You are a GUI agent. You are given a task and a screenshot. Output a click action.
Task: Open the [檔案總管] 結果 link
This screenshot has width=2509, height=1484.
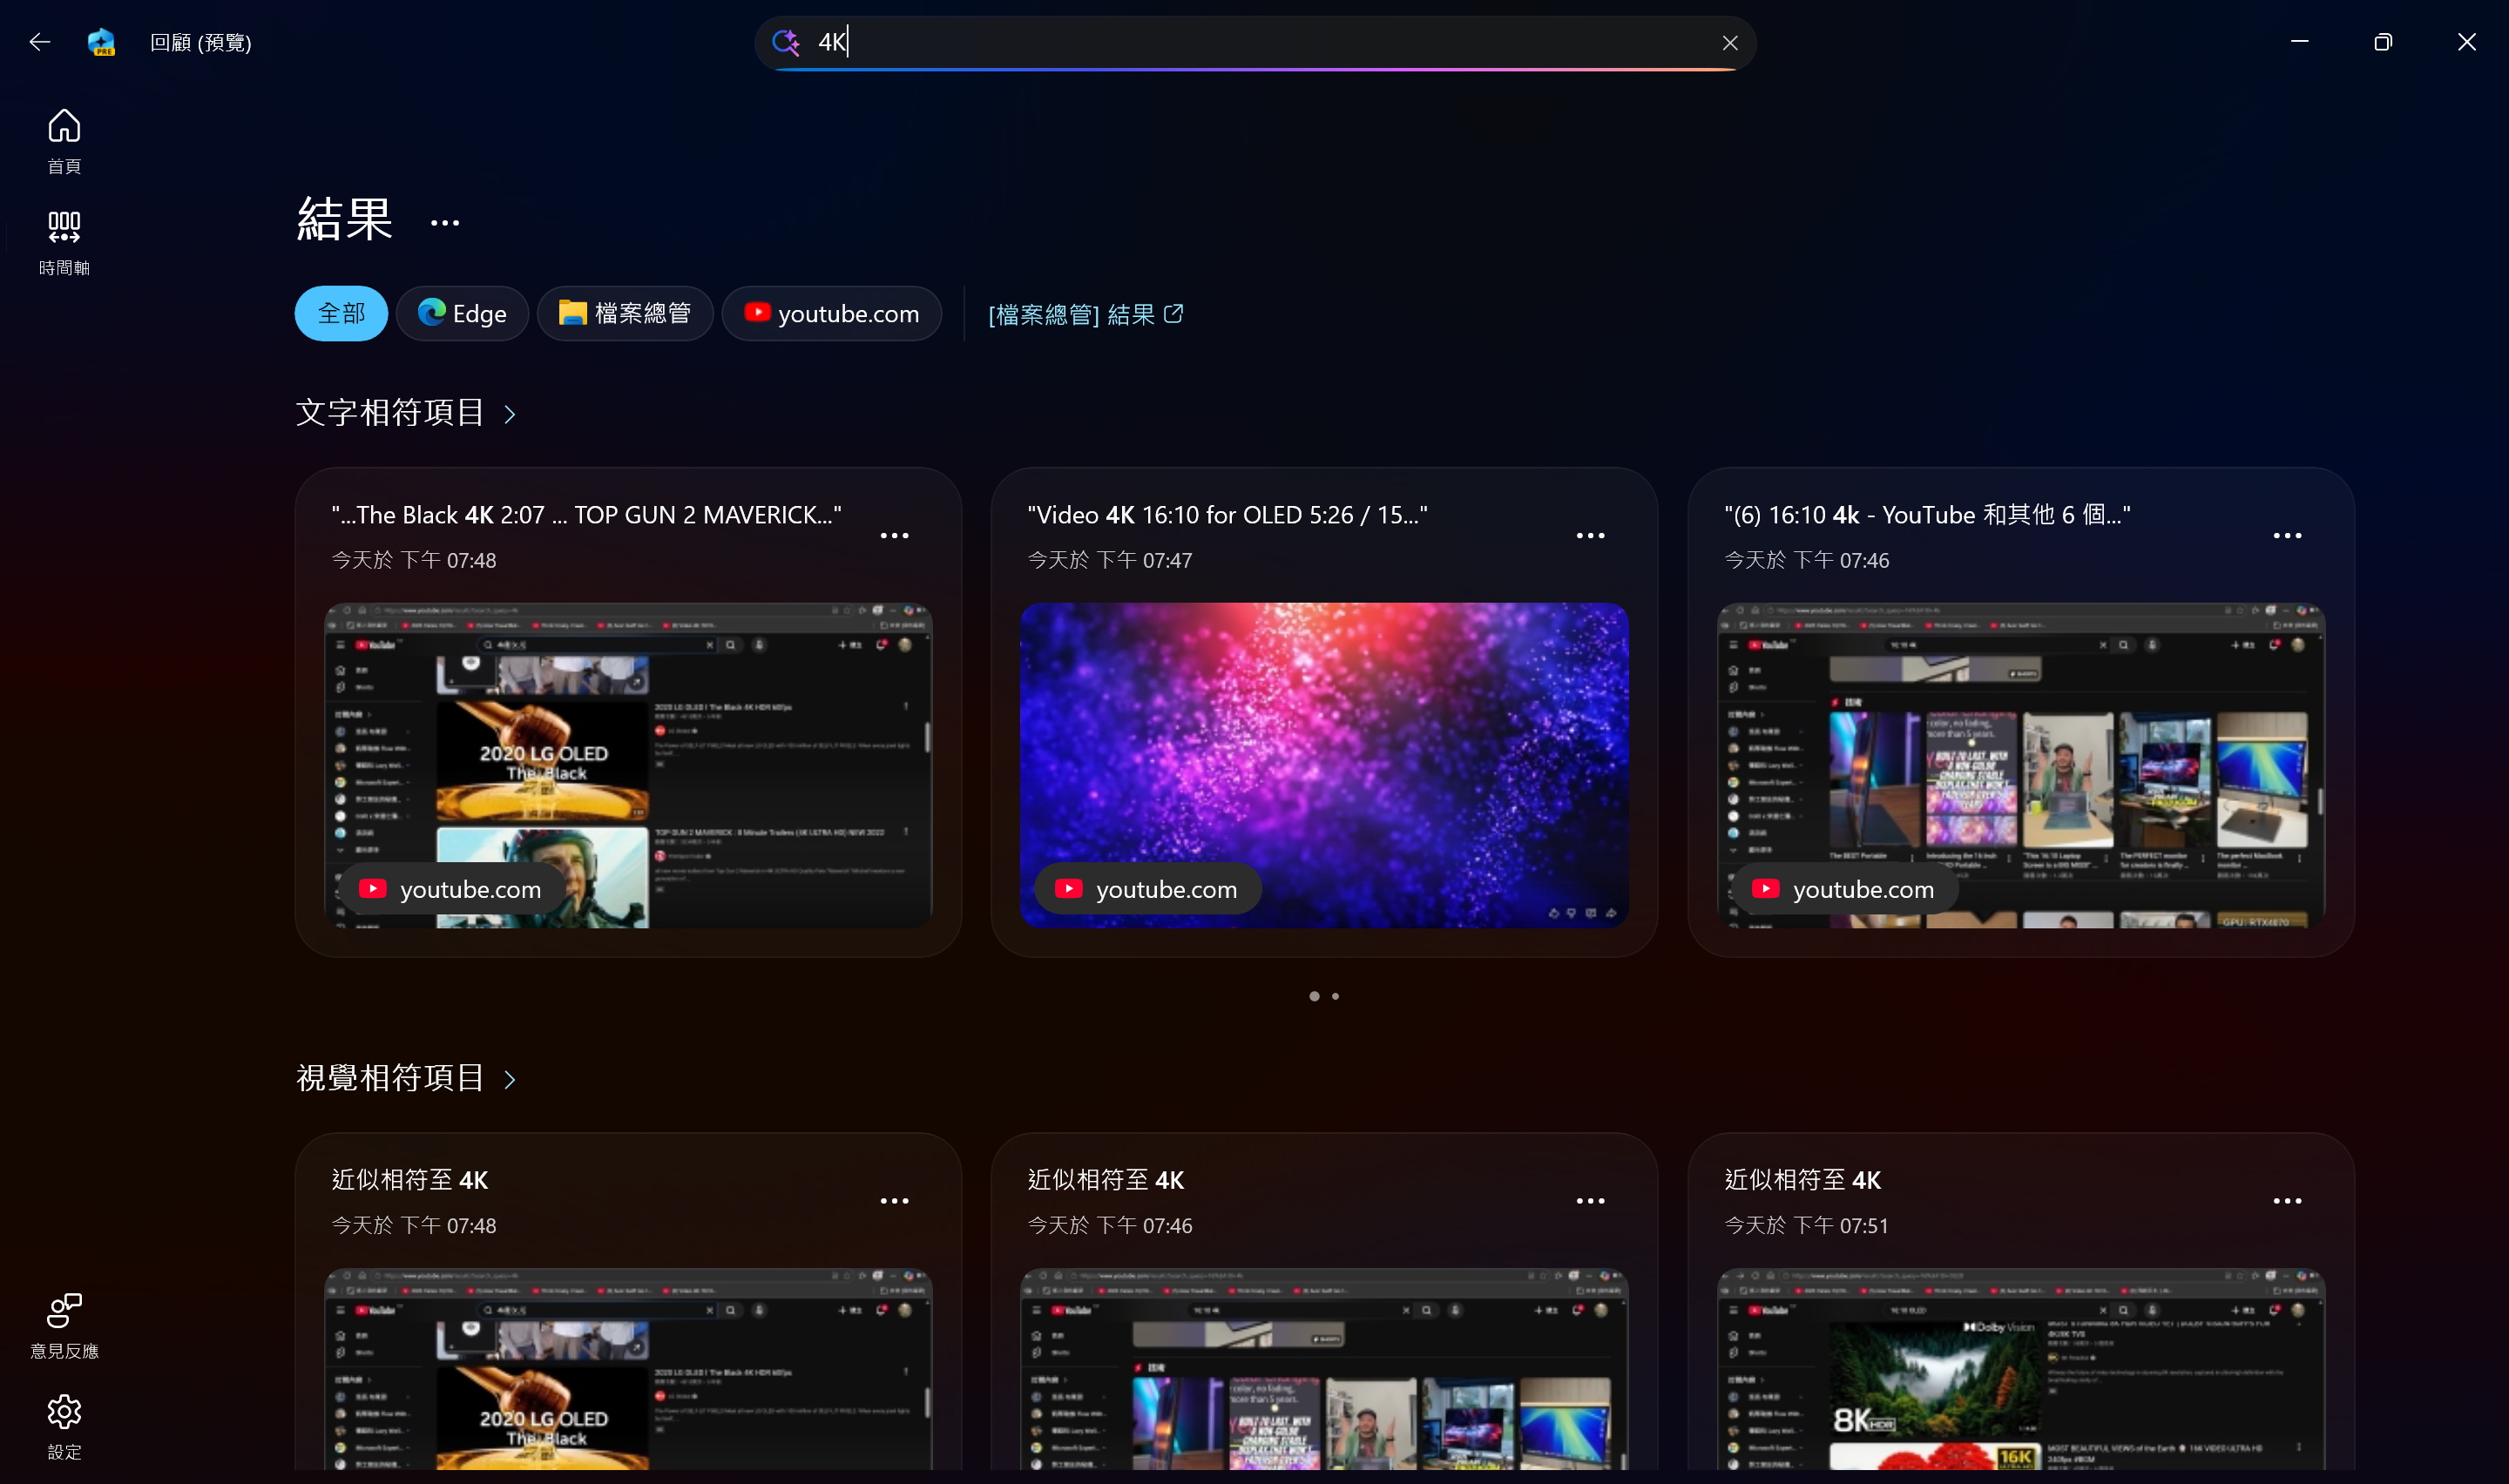pyautogui.click(x=1085, y=315)
